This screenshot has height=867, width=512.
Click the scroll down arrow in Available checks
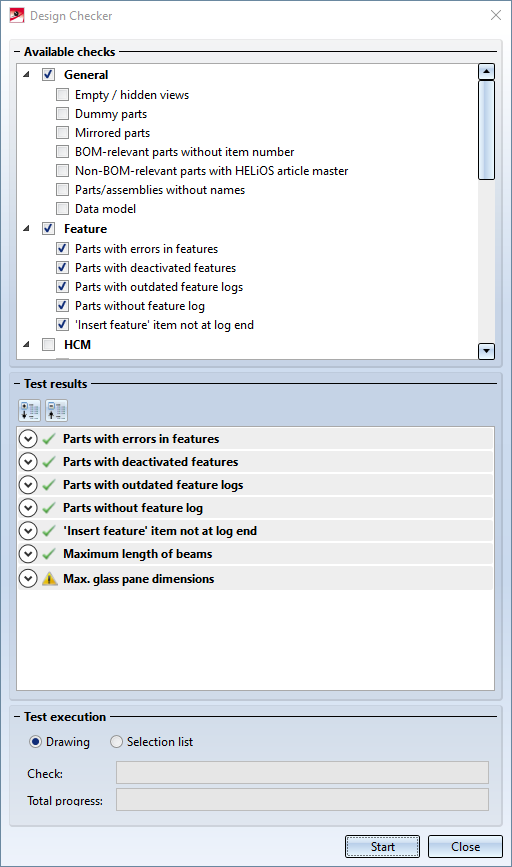pyautogui.click(x=486, y=351)
